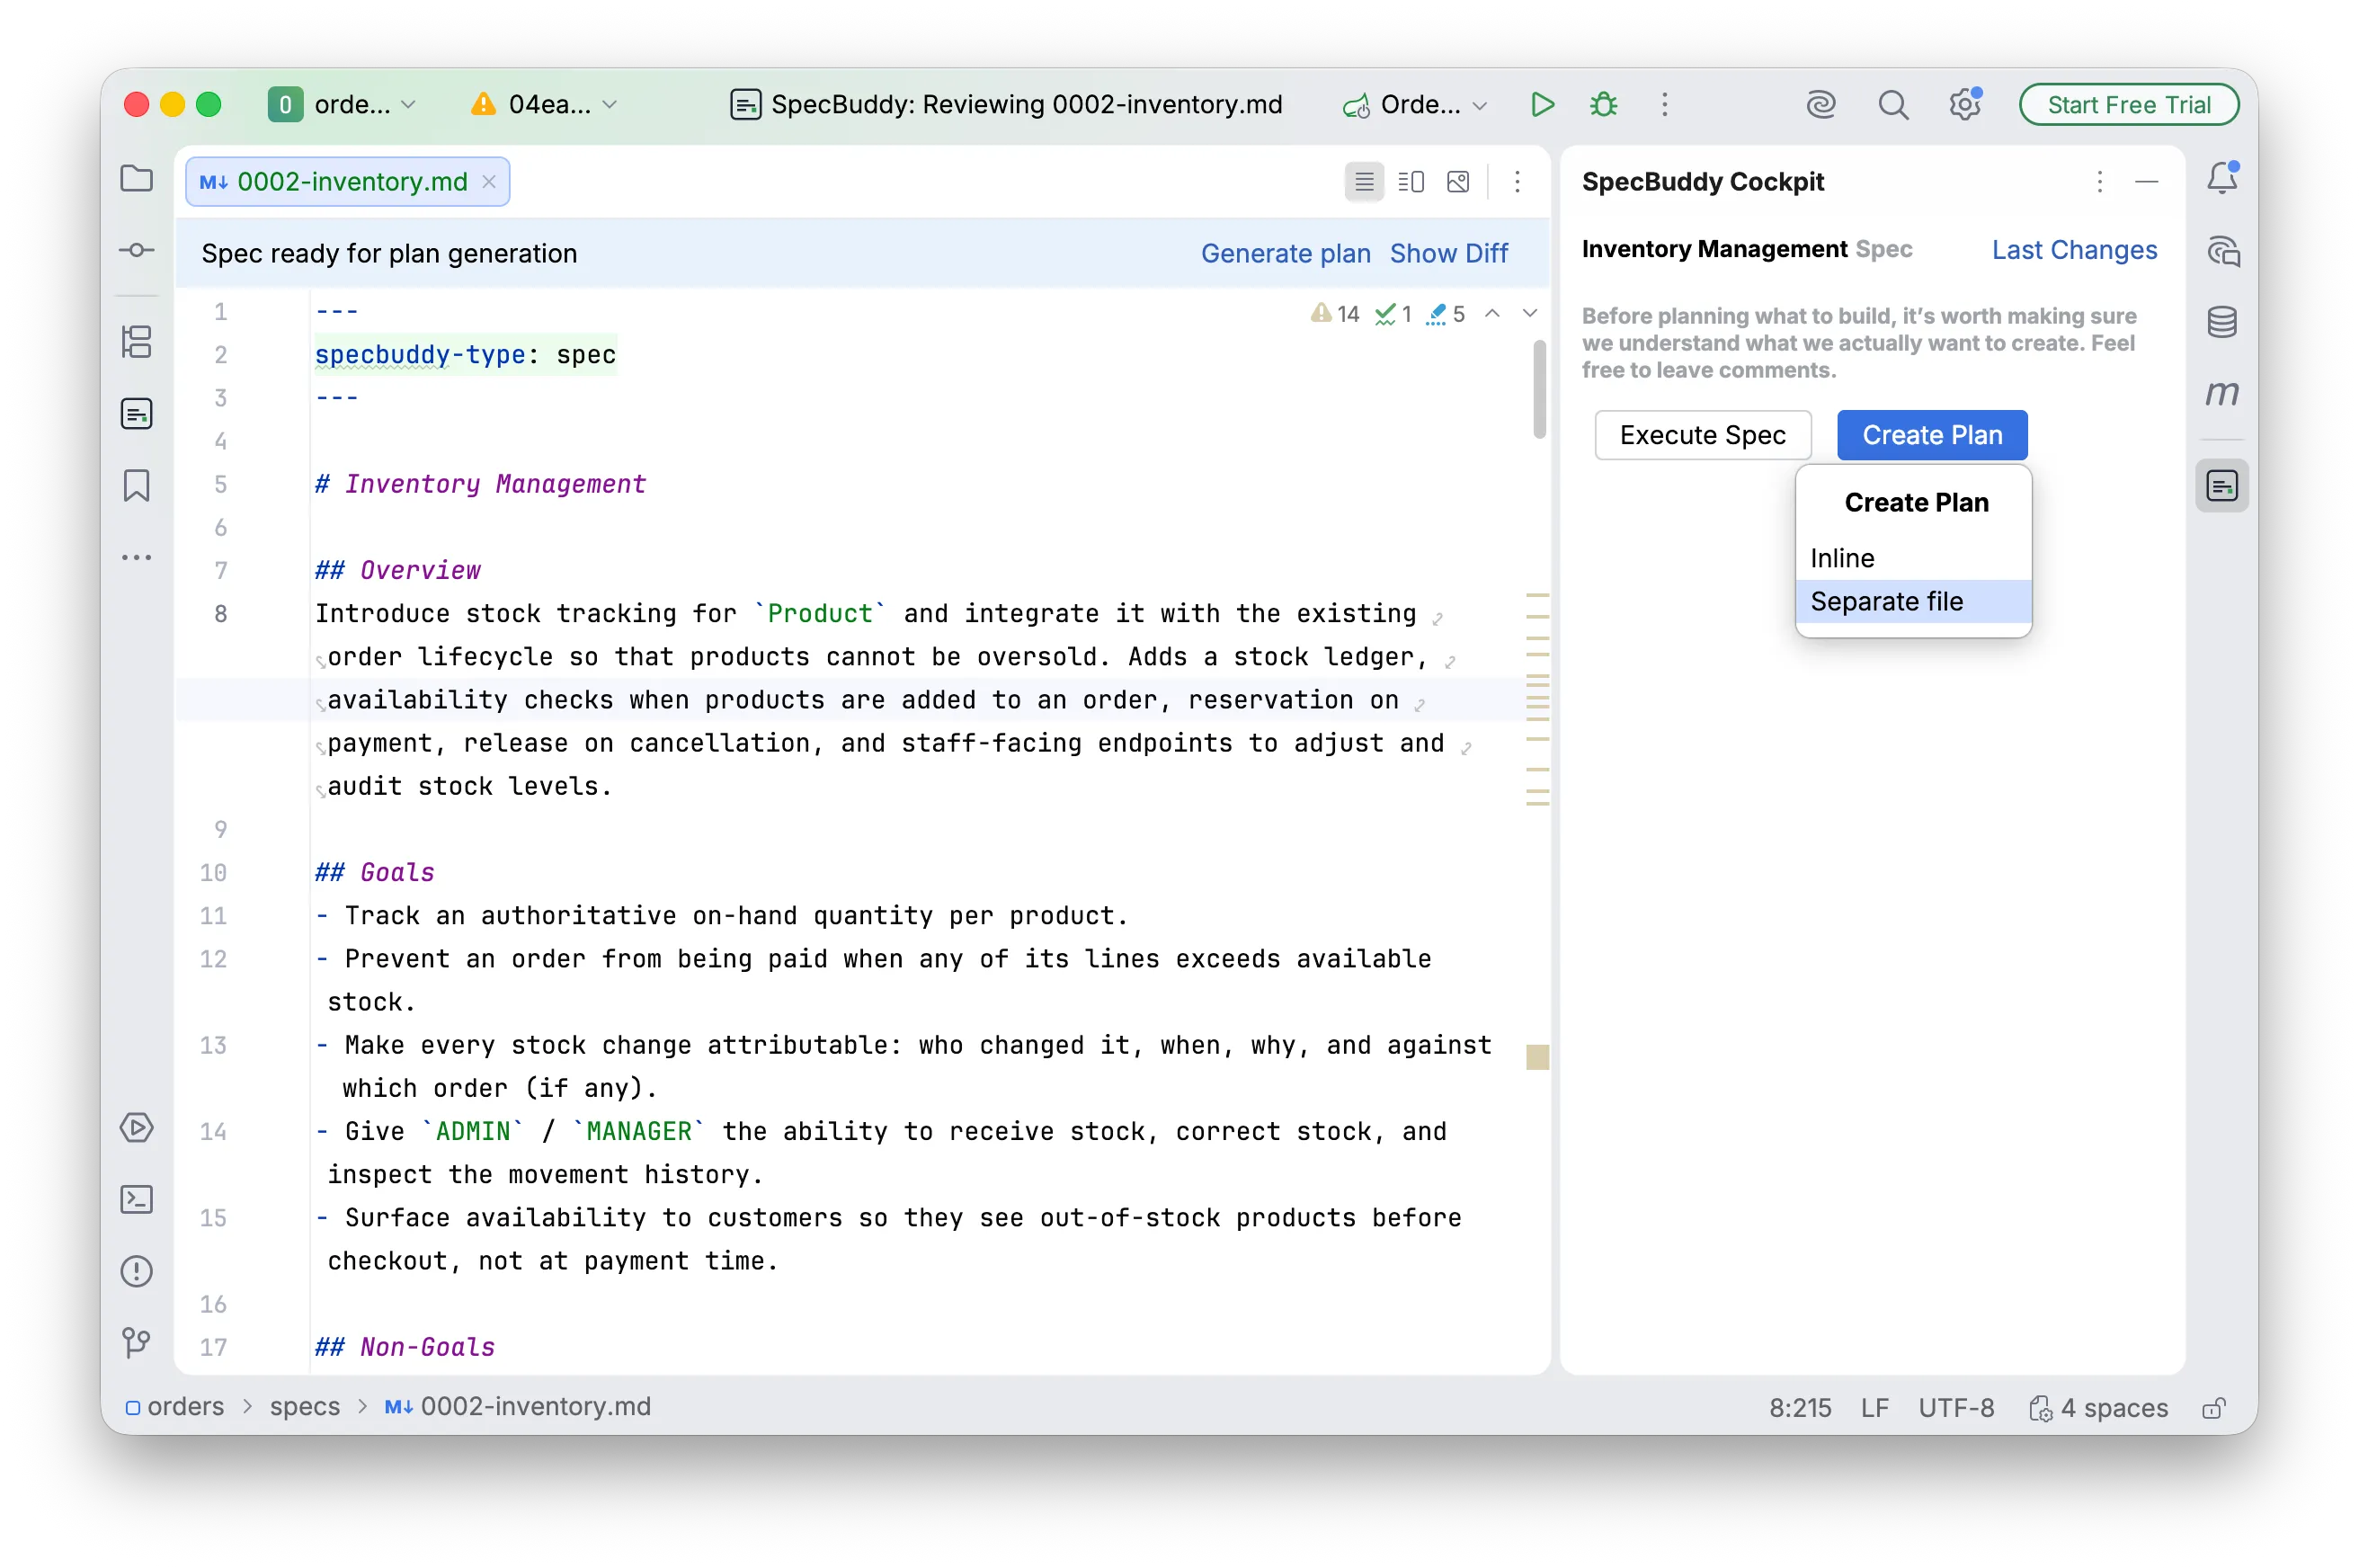Open the 14 warnings inspection widget
Viewport: 2359px width, 1568px height.
(x=1335, y=314)
